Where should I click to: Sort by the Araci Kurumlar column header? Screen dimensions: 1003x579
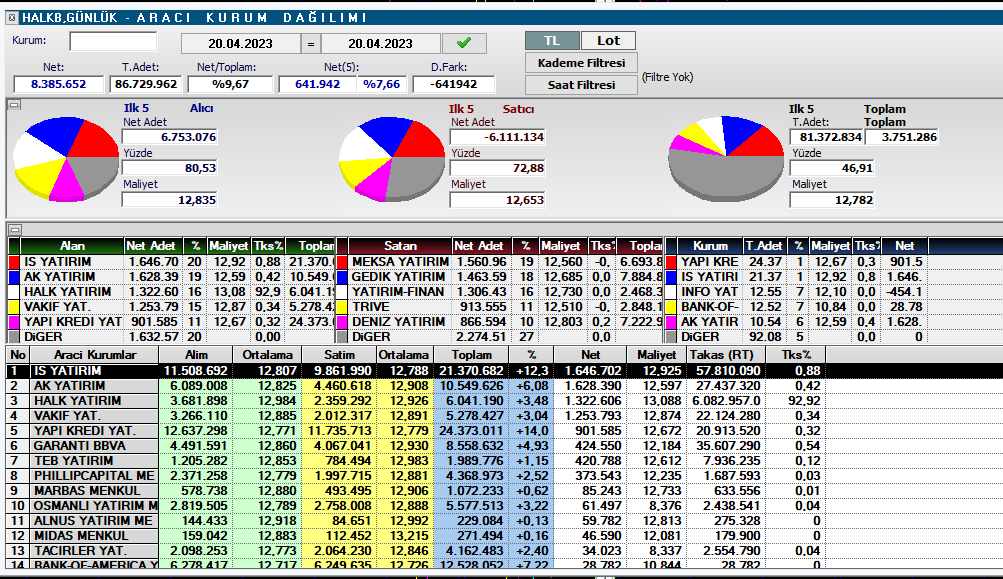pyautogui.click(x=95, y=354)
